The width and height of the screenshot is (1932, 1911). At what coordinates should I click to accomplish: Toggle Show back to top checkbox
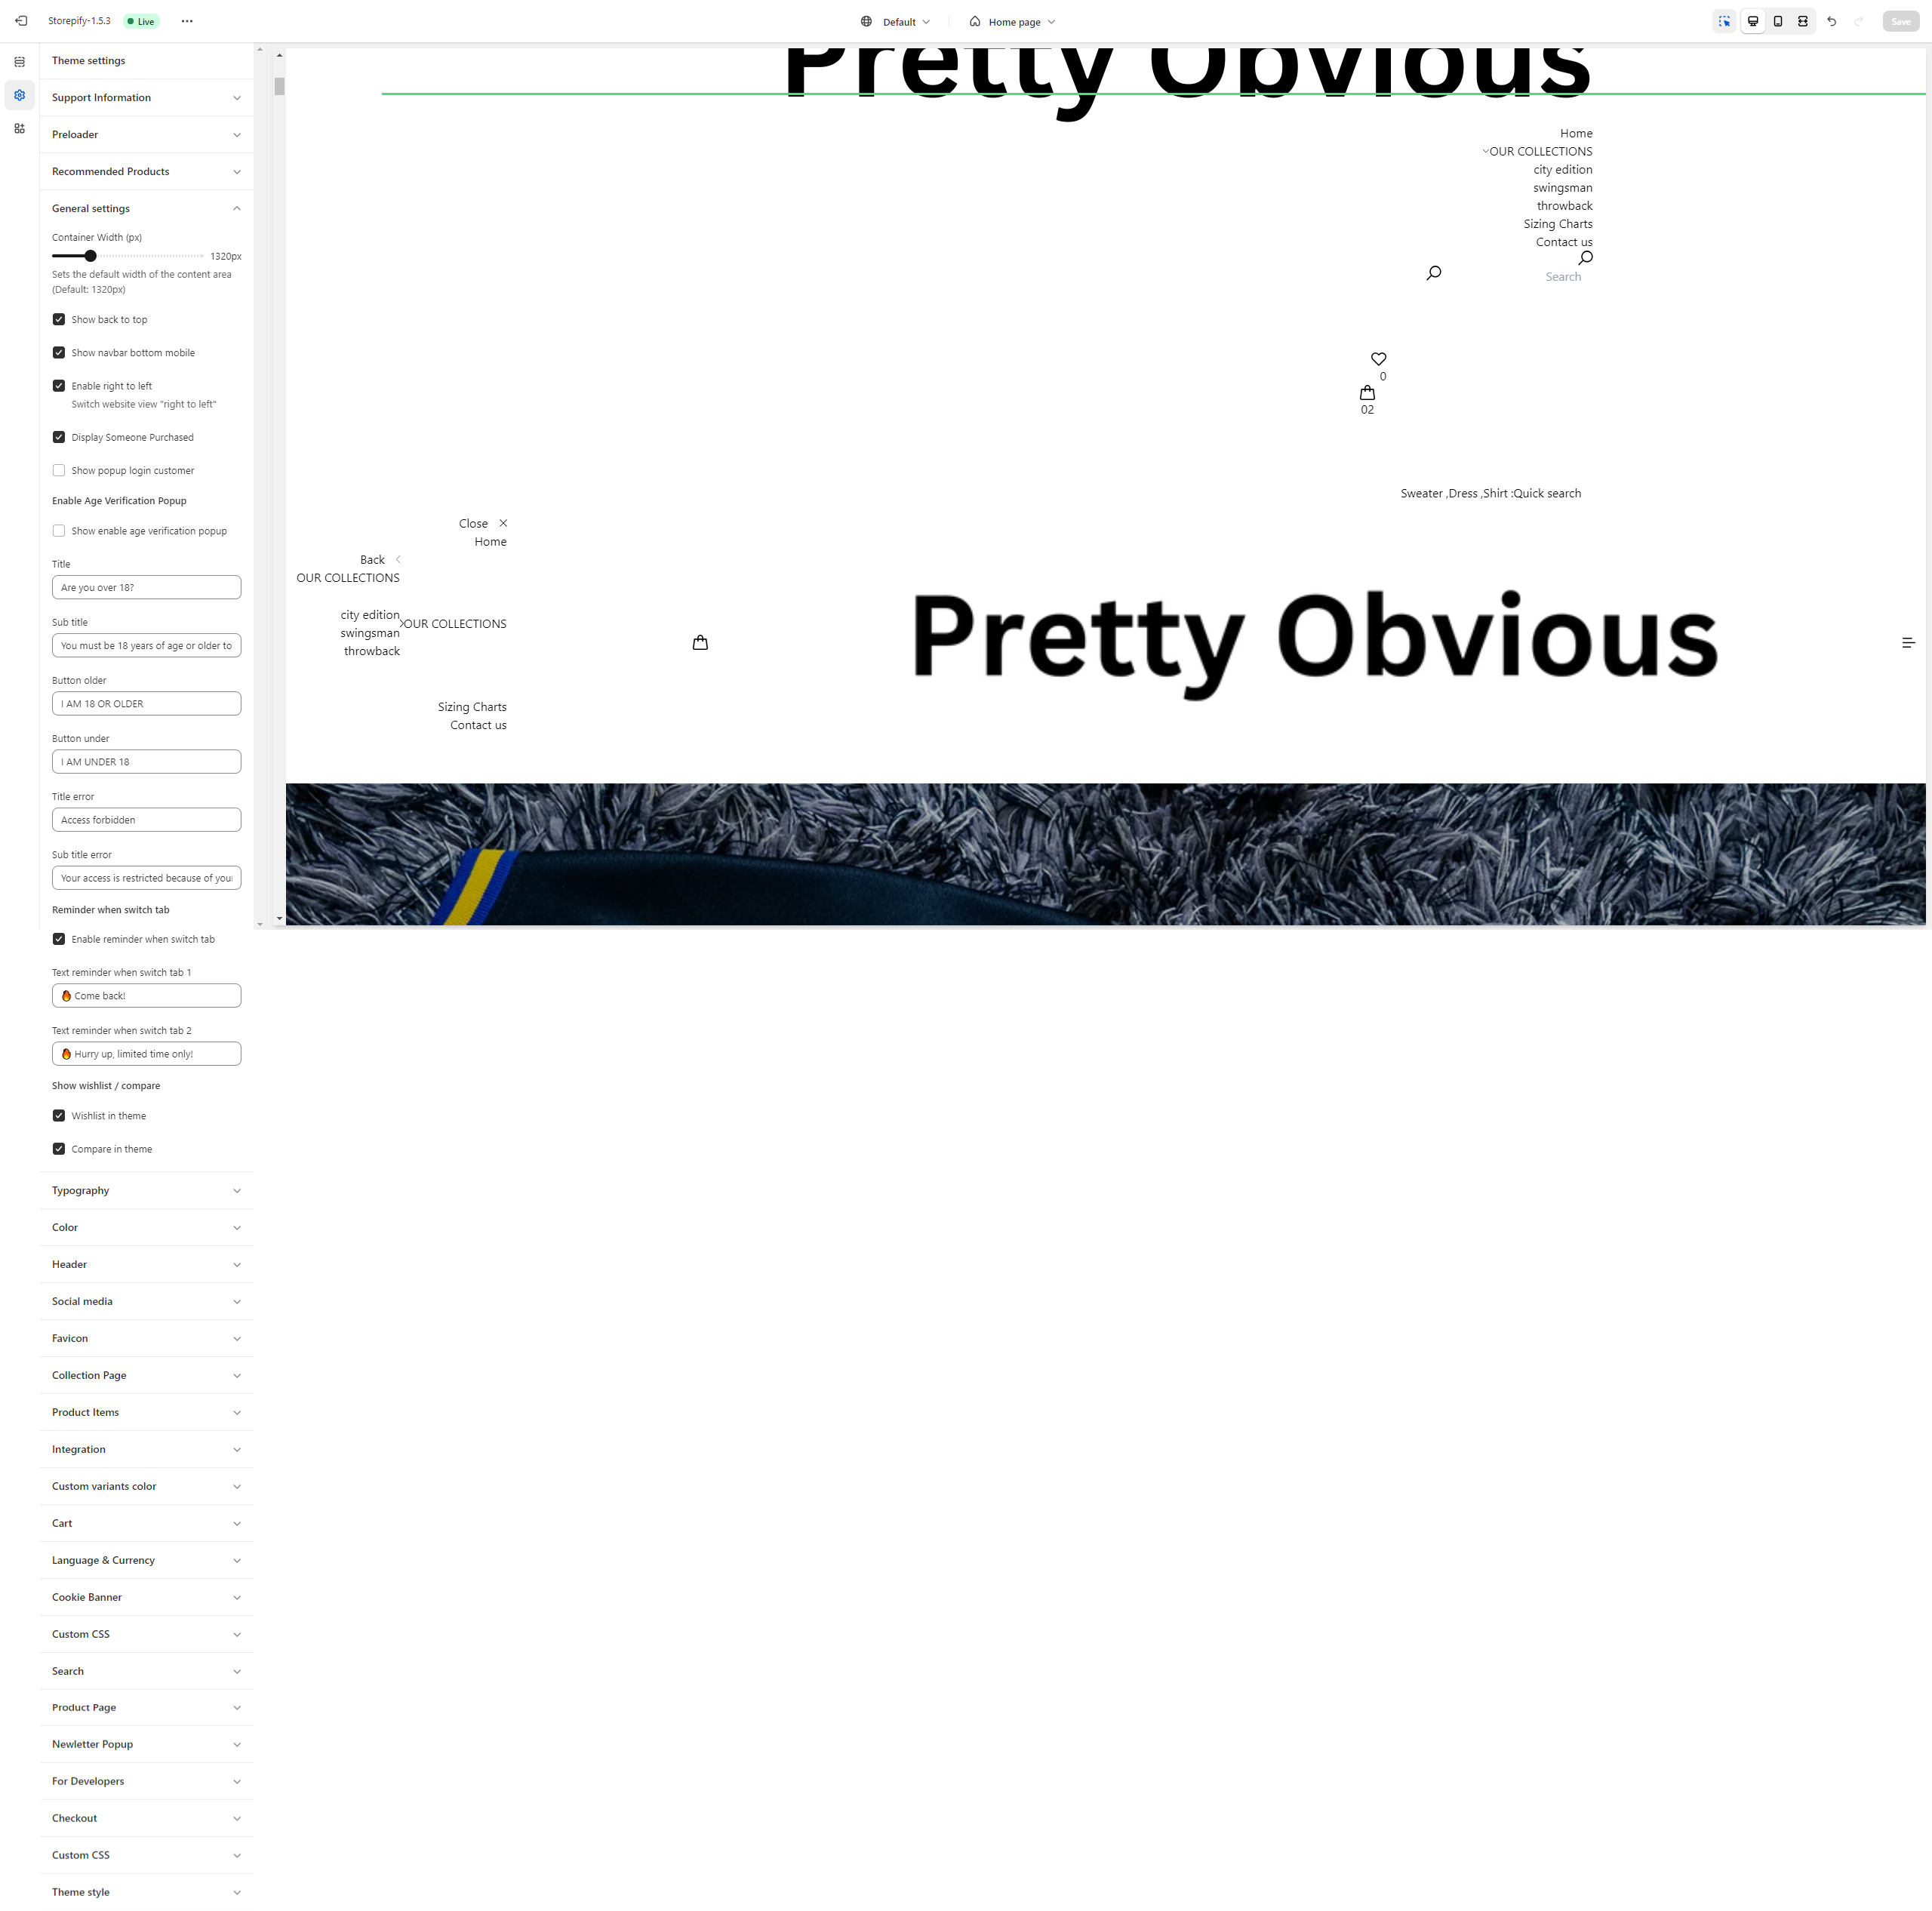(58, 318)
